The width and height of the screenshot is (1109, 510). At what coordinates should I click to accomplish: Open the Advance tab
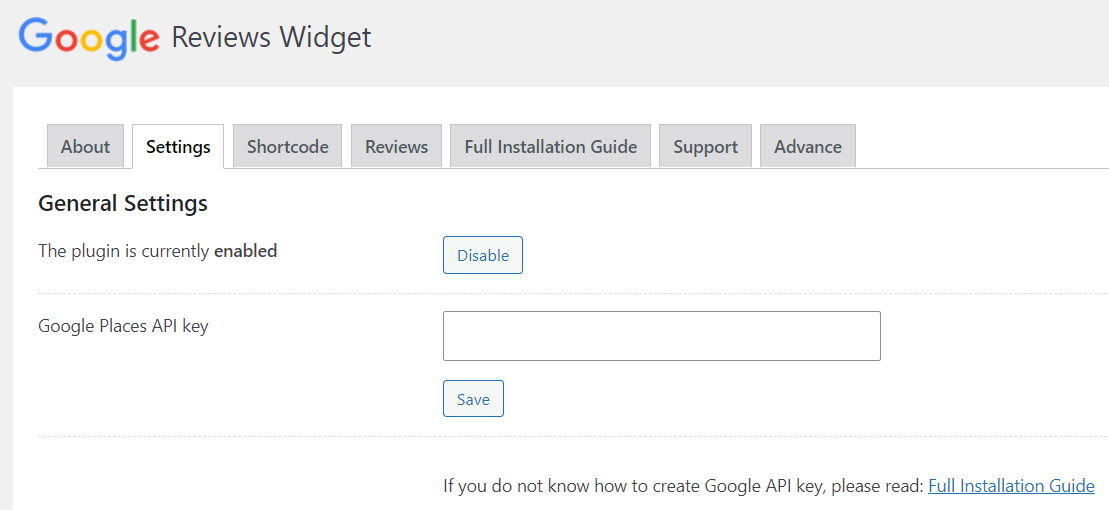tap(807, 147)
